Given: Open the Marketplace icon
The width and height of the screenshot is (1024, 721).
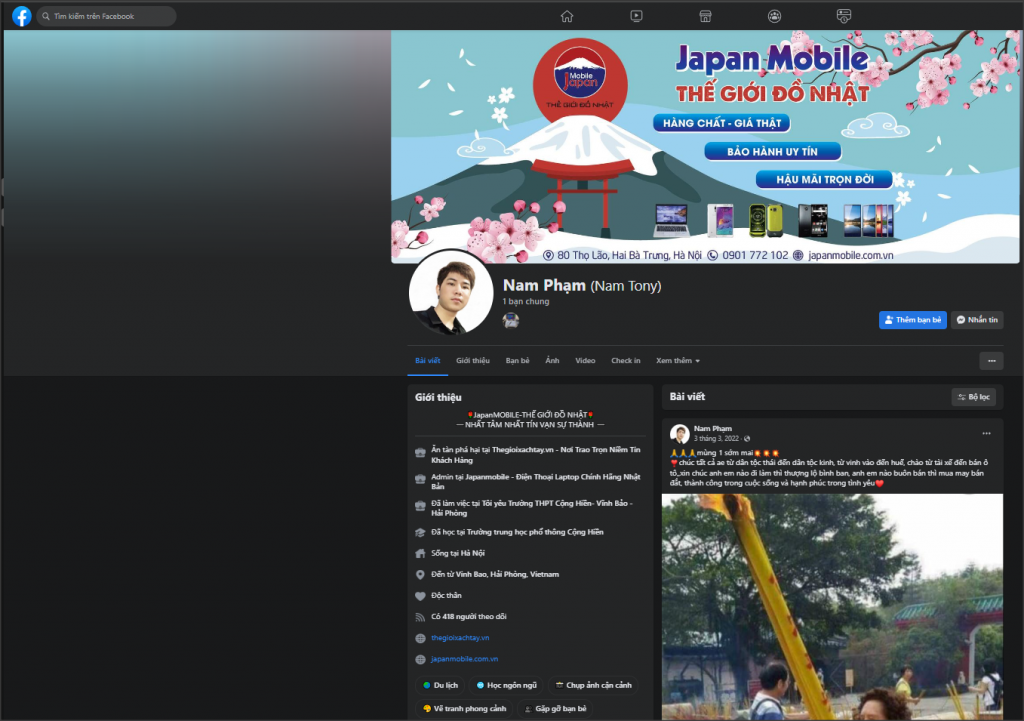Looking at the screenshot, I should coord(705,16).
